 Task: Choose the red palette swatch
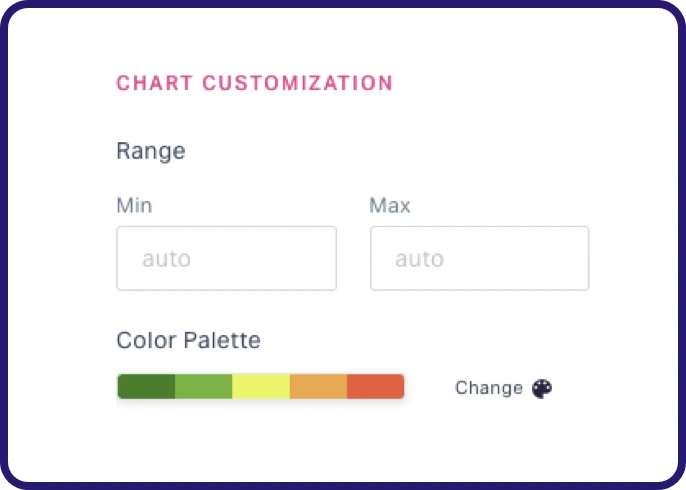376,387
